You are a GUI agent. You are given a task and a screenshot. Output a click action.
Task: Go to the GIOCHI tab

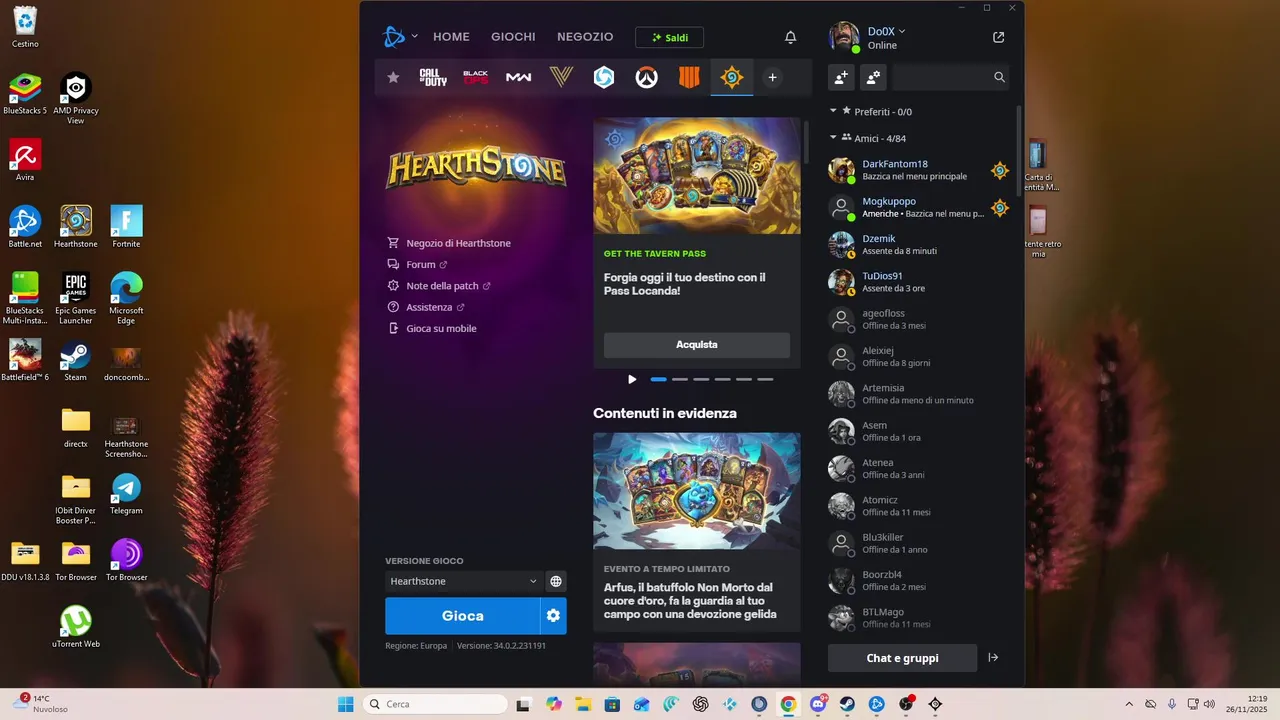coord(513,37)
